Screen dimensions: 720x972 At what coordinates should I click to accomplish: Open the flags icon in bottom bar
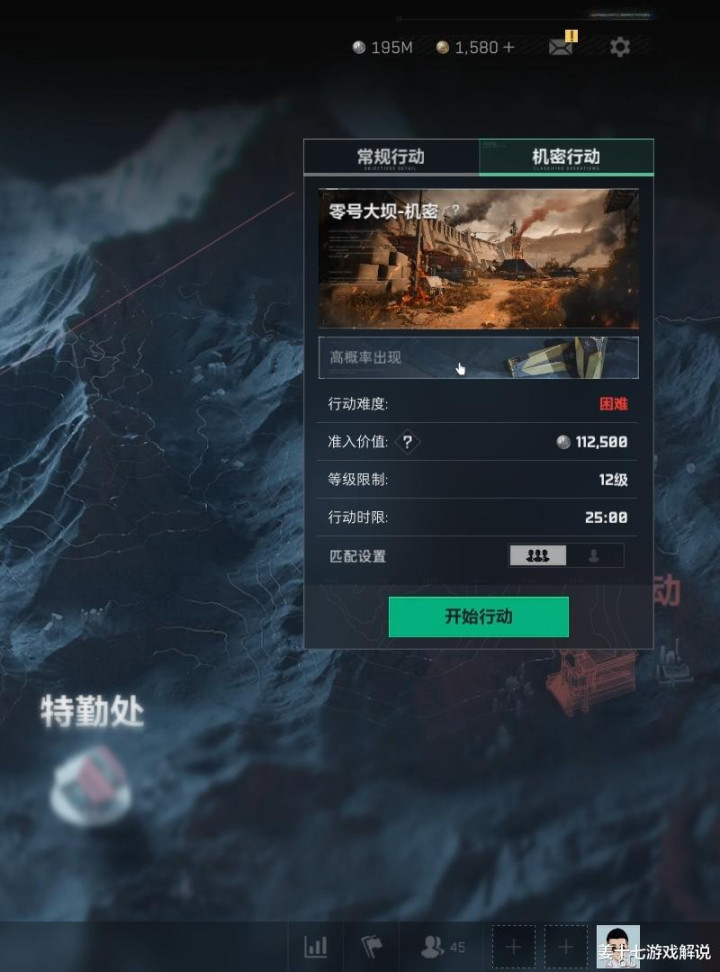coord(371,947)
